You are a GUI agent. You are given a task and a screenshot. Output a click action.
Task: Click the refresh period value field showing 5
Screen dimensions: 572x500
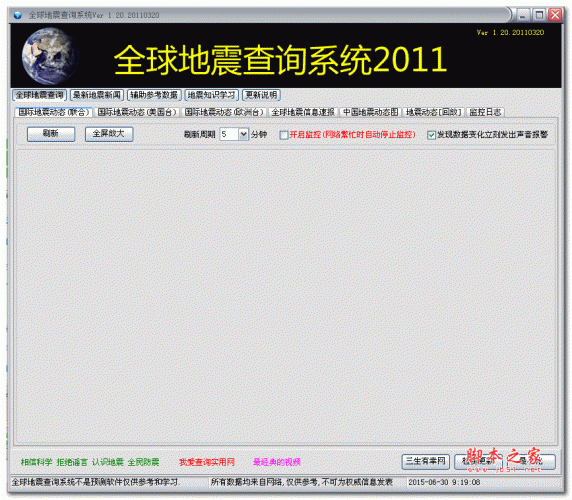229,134
